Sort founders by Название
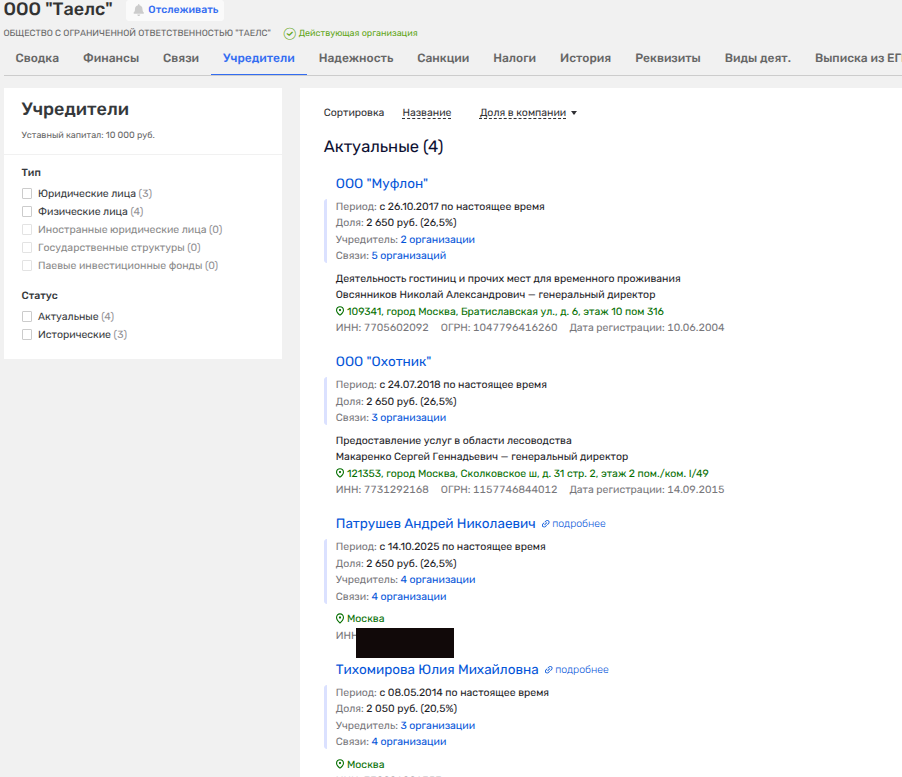This screenshot has width=902, height=777. [x=426, y=113]
